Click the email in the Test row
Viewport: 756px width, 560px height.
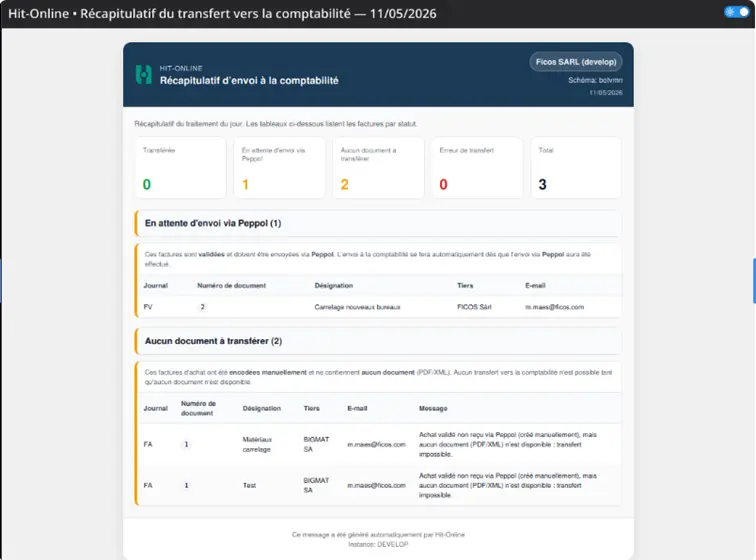click(x=377, y=485)
